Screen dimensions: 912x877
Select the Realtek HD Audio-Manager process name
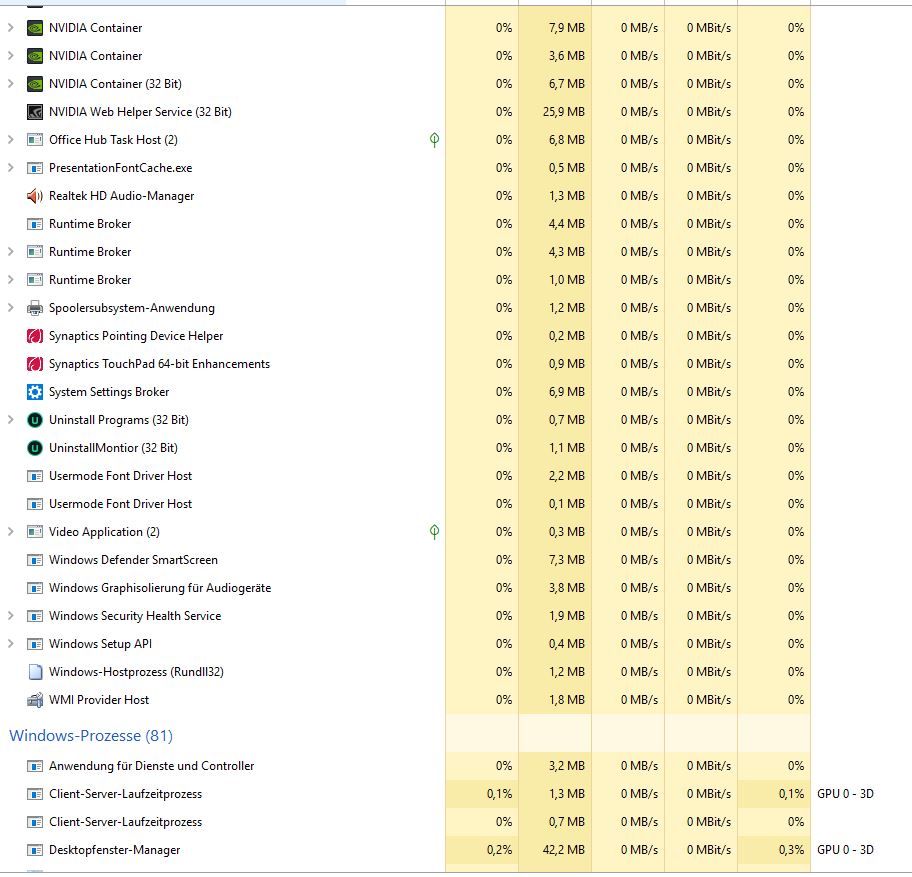[x=122, y=196]
